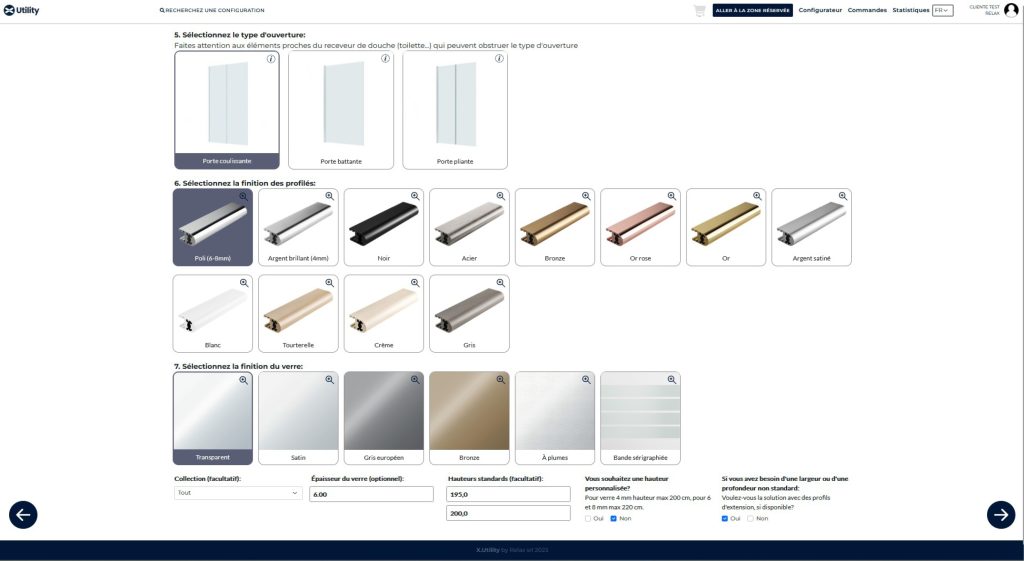Open info icon on Porte pliante
The height and width of the screenshot is (561, 1024).
click(x=499, y=59)
